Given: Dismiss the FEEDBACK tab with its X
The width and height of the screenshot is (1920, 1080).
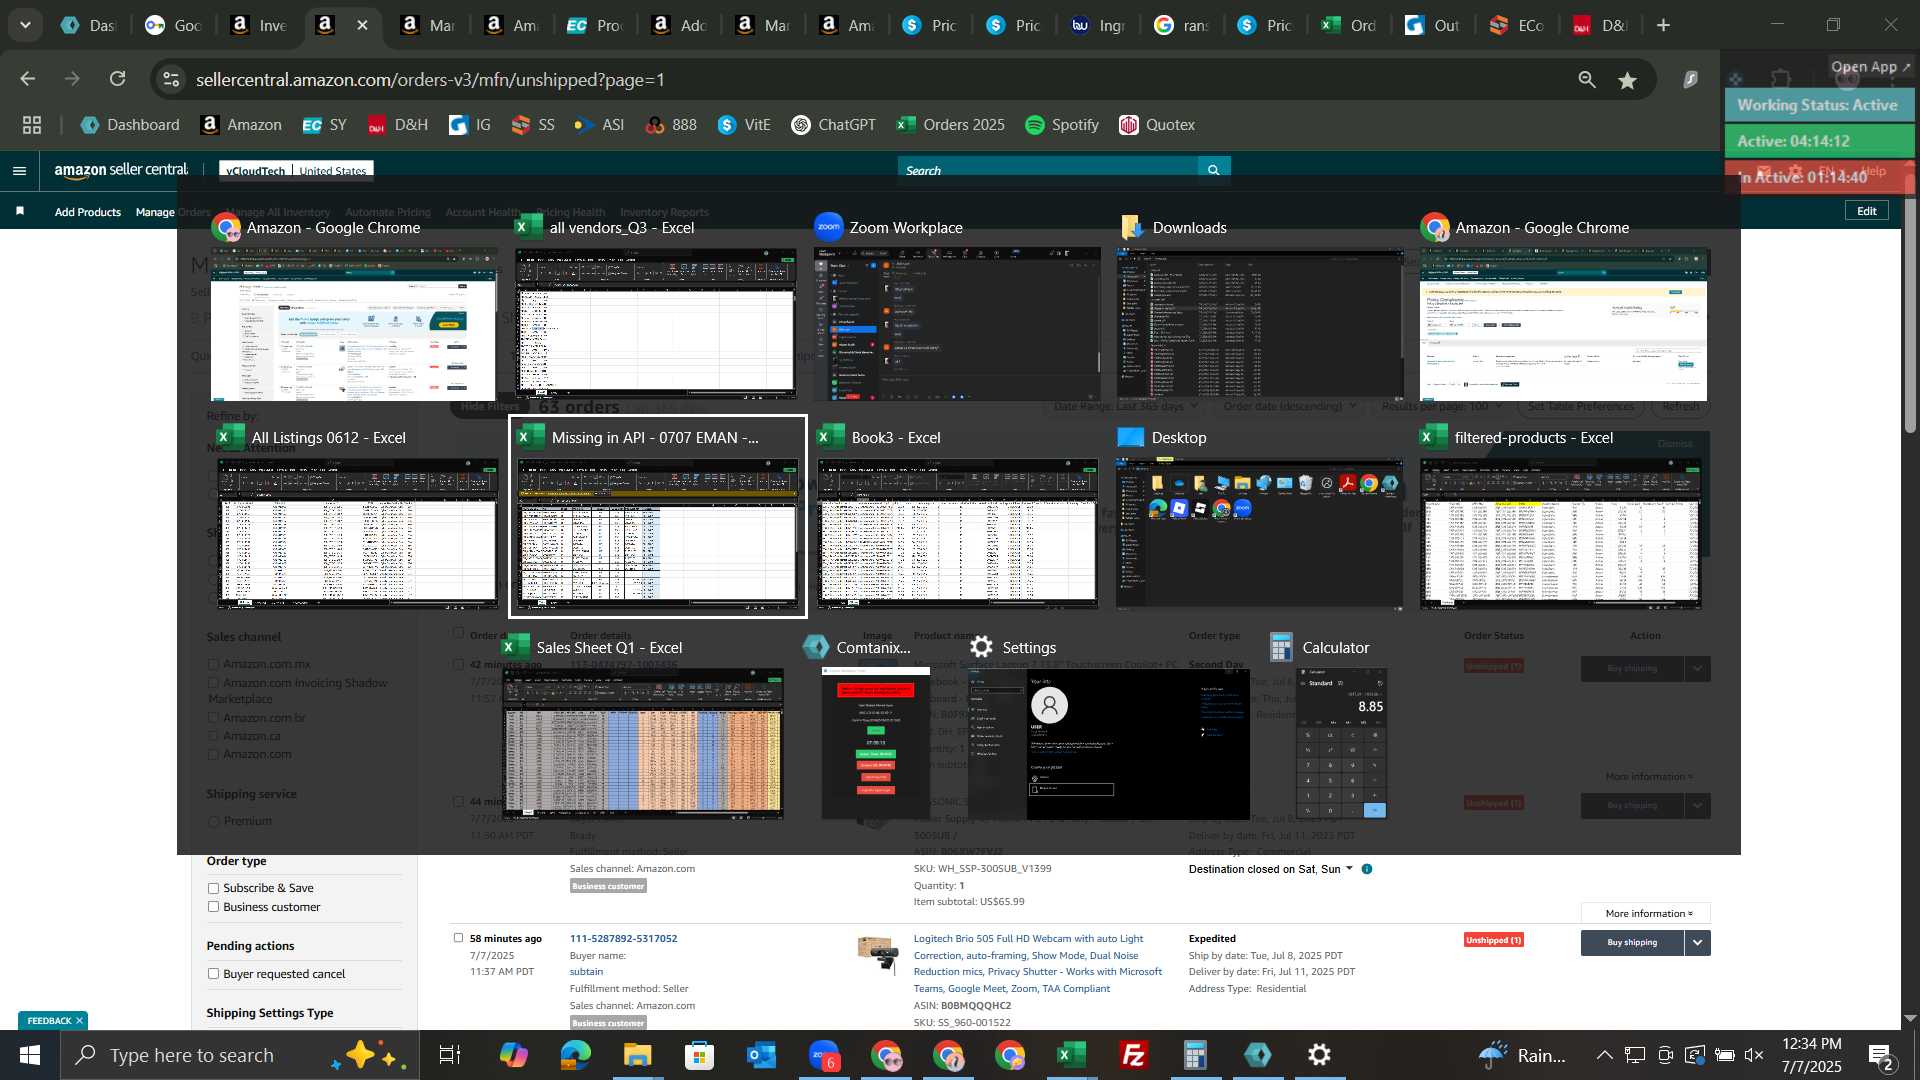Looking at the screenshot, I should [79, 1020].
